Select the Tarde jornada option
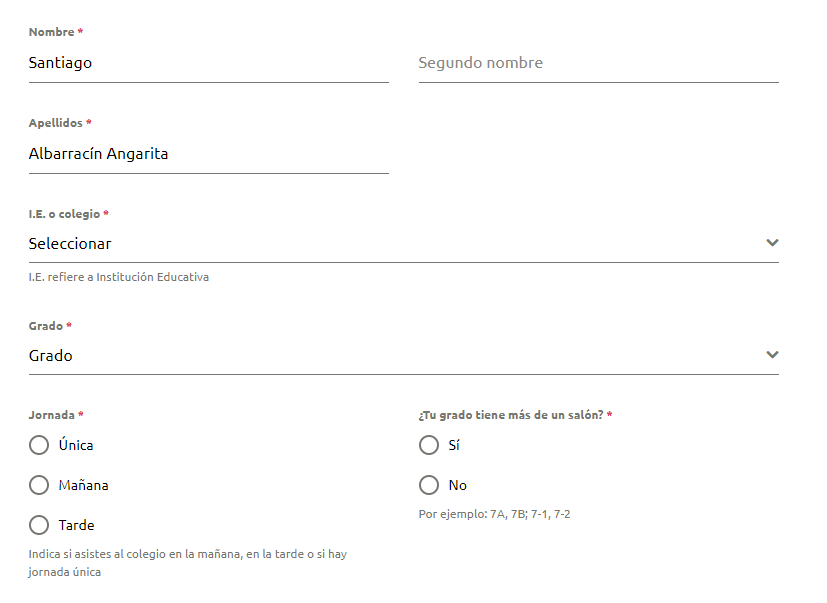Viewport: 827px width, 603px height. (39, 525)
